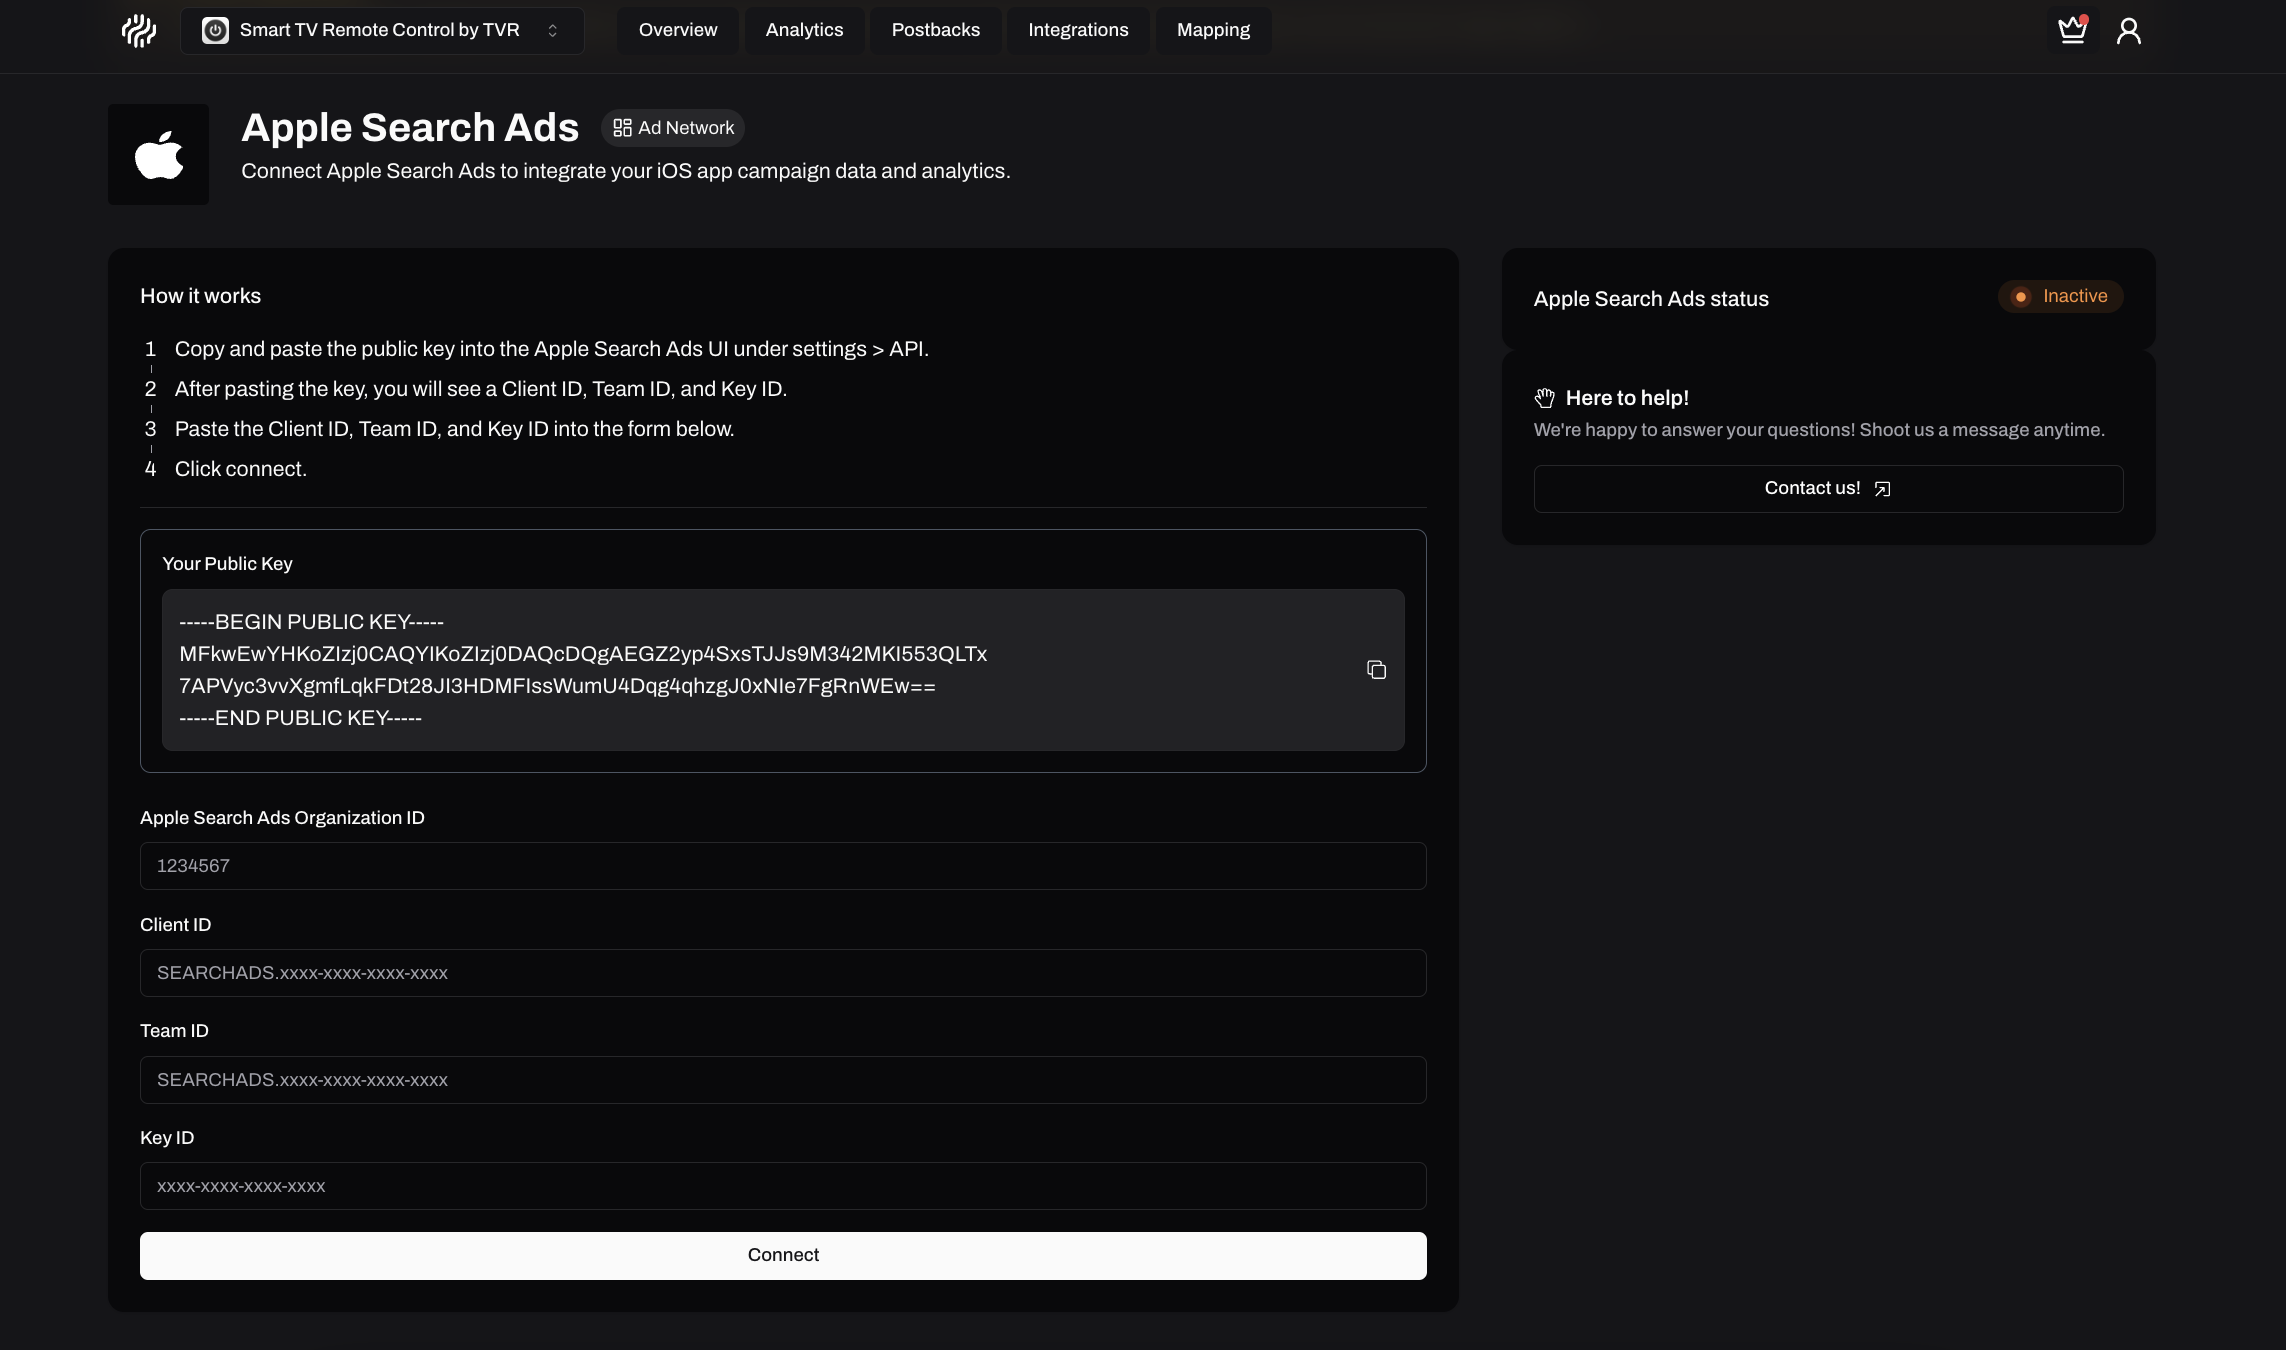Switch to the Postbacks tab
2286x1350 pixels.
tap(936, 30)
